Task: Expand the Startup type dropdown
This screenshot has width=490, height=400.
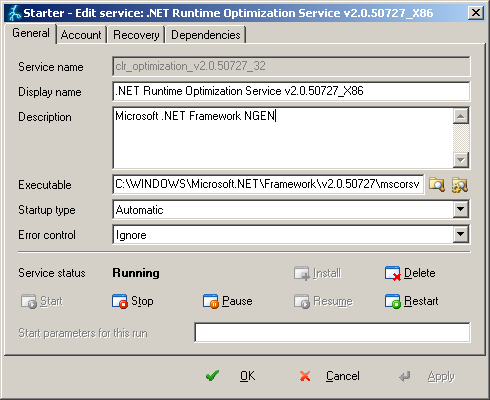Action: 461,209
